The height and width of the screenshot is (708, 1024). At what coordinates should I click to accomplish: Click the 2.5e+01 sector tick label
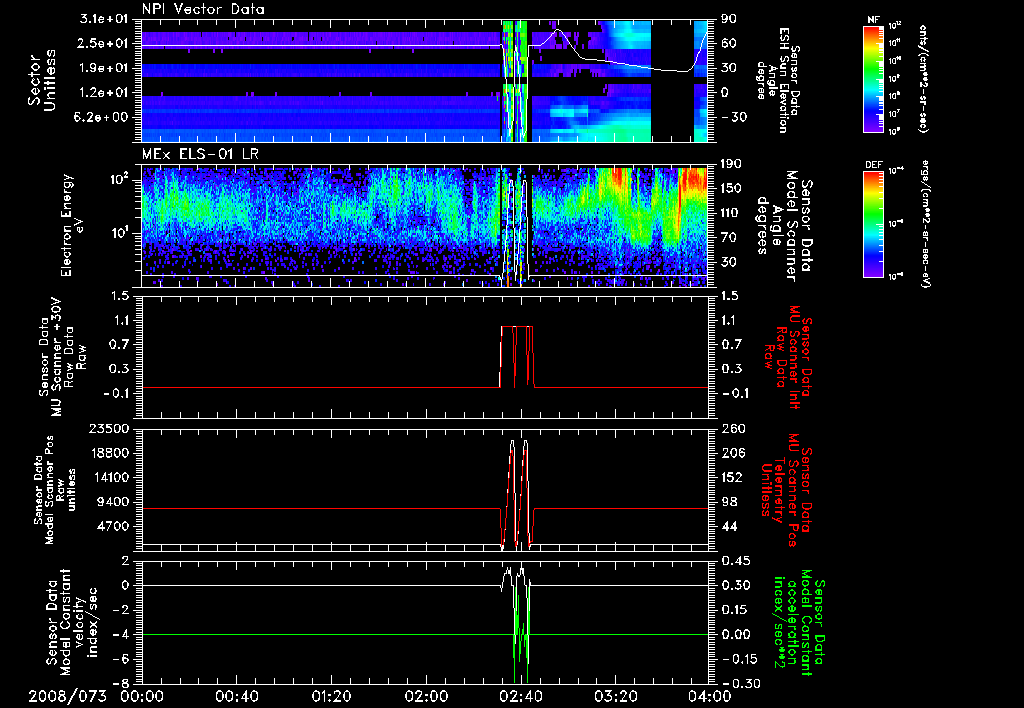(106, 43)
